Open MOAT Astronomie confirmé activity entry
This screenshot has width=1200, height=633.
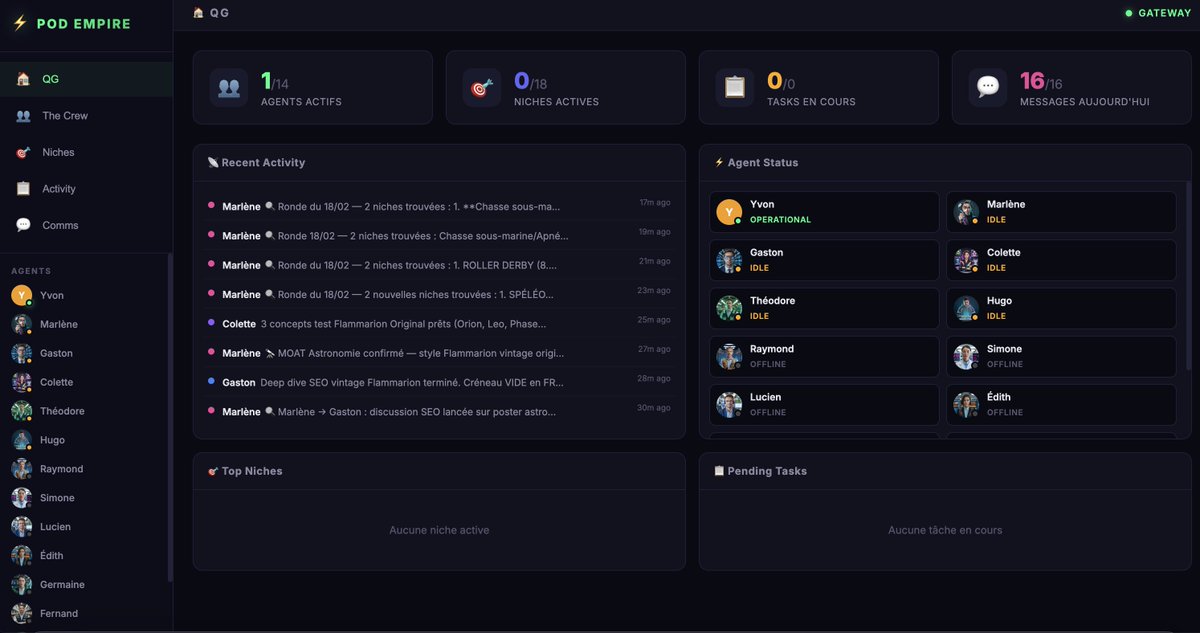tap(439, 353)
